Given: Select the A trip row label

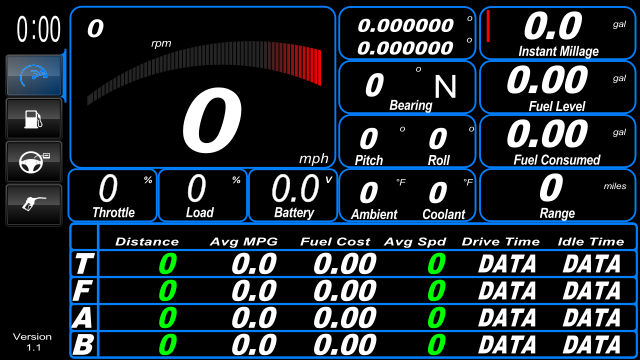Looking at the screenshot, I should [x=82, y=318].
